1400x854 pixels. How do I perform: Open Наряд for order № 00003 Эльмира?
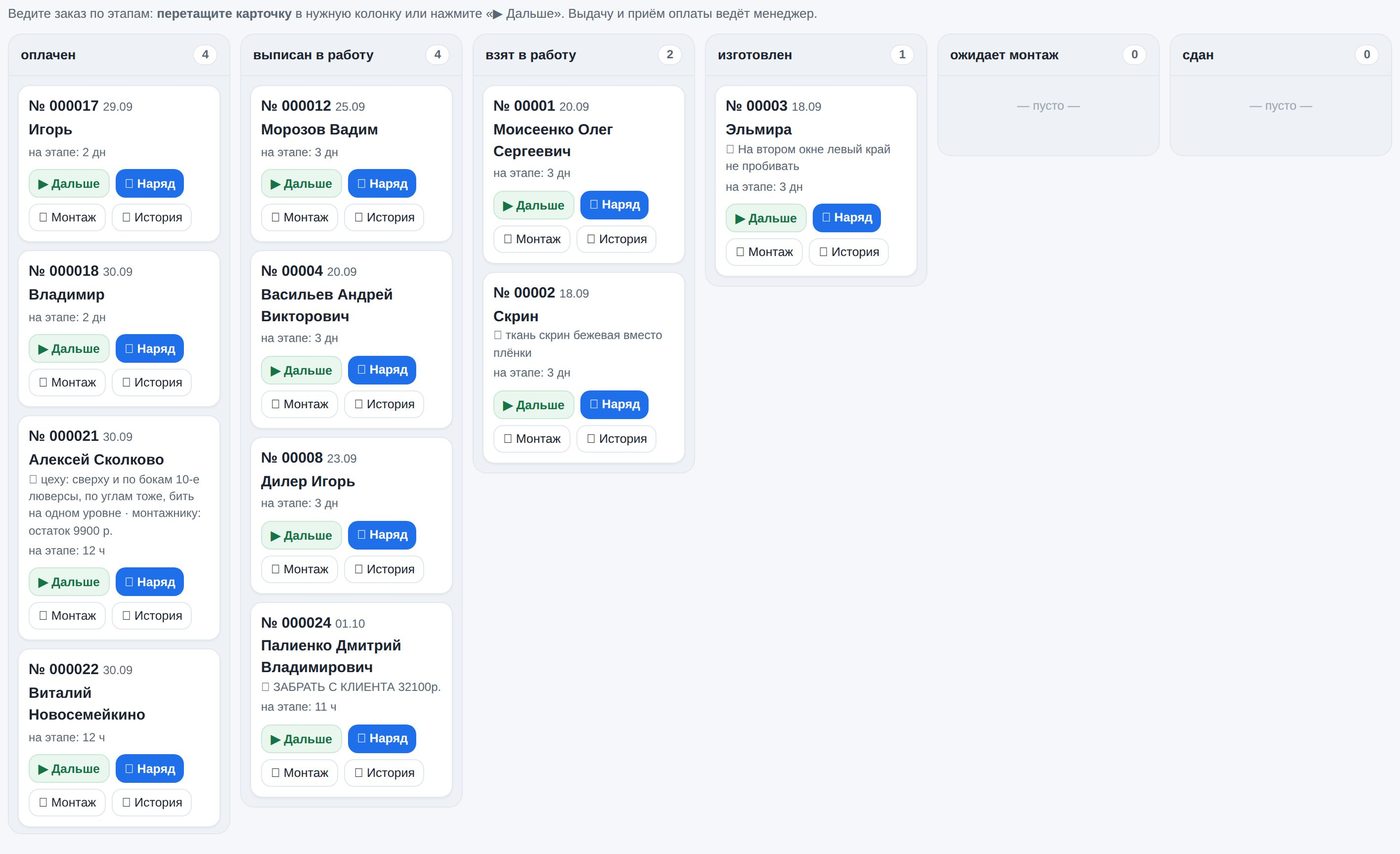coord(846,217)
